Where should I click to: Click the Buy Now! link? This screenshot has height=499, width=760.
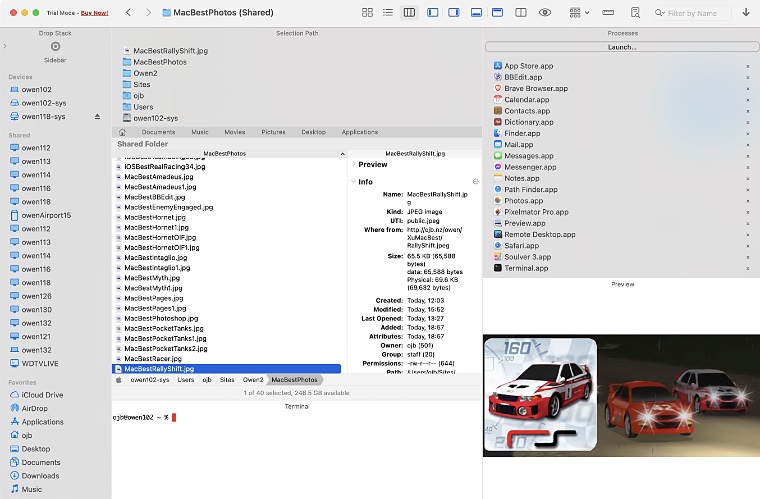[94, 13]
